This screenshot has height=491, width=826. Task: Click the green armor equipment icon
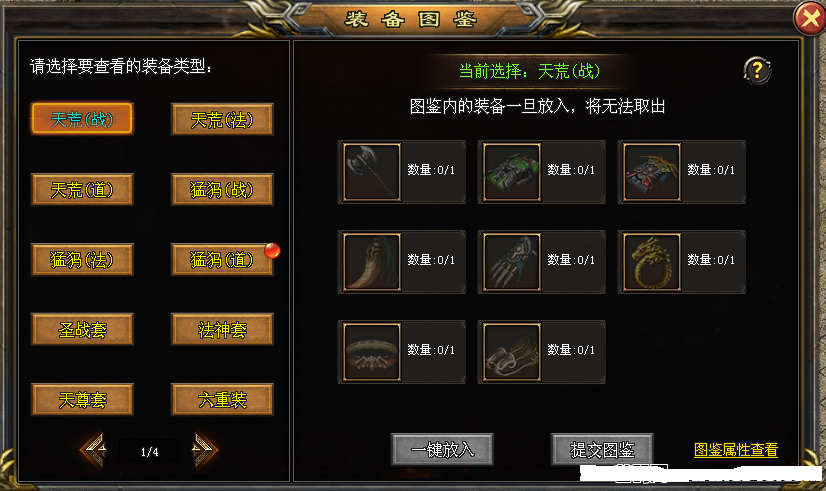[x=512, y=172]
